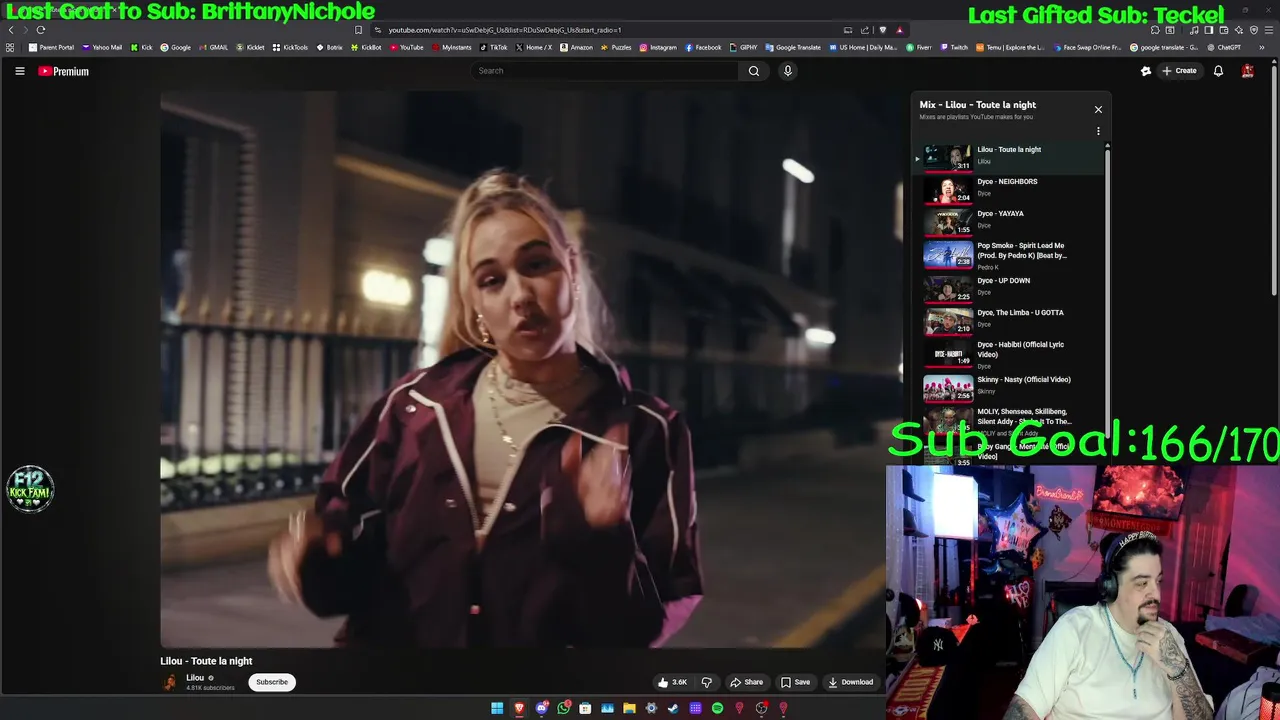Play Dyce - UP DOWN from the mix
Image resolution: width=1280 pixels, height=720 pixels.
pos(1010,288)
